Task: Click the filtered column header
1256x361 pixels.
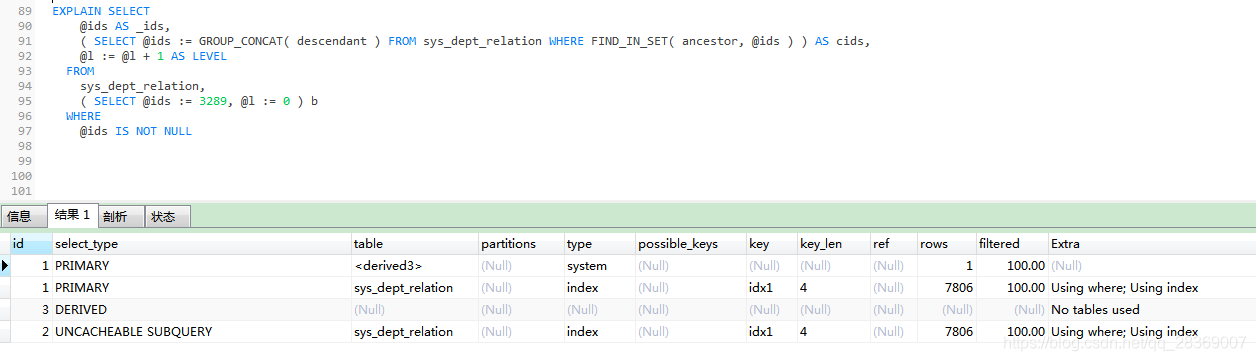Action: coord(1012,244)
